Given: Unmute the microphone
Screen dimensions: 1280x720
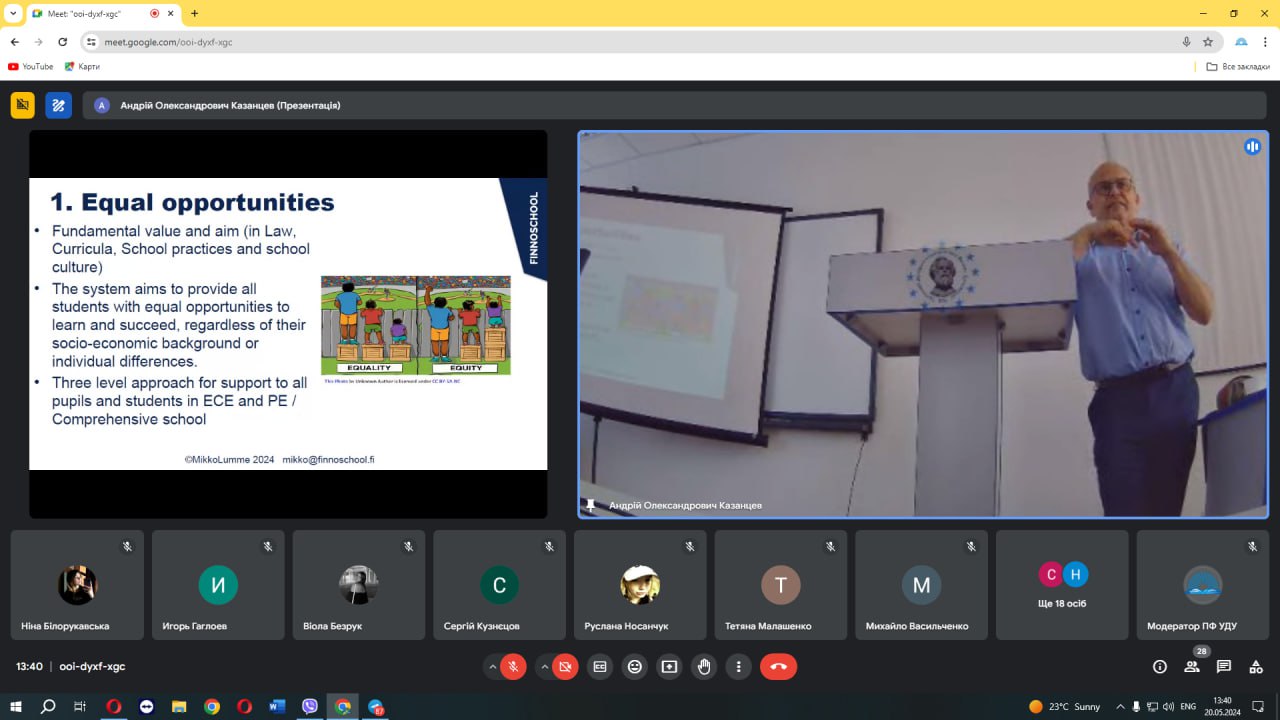Looking at the screenshot, I should click(513, 666).
